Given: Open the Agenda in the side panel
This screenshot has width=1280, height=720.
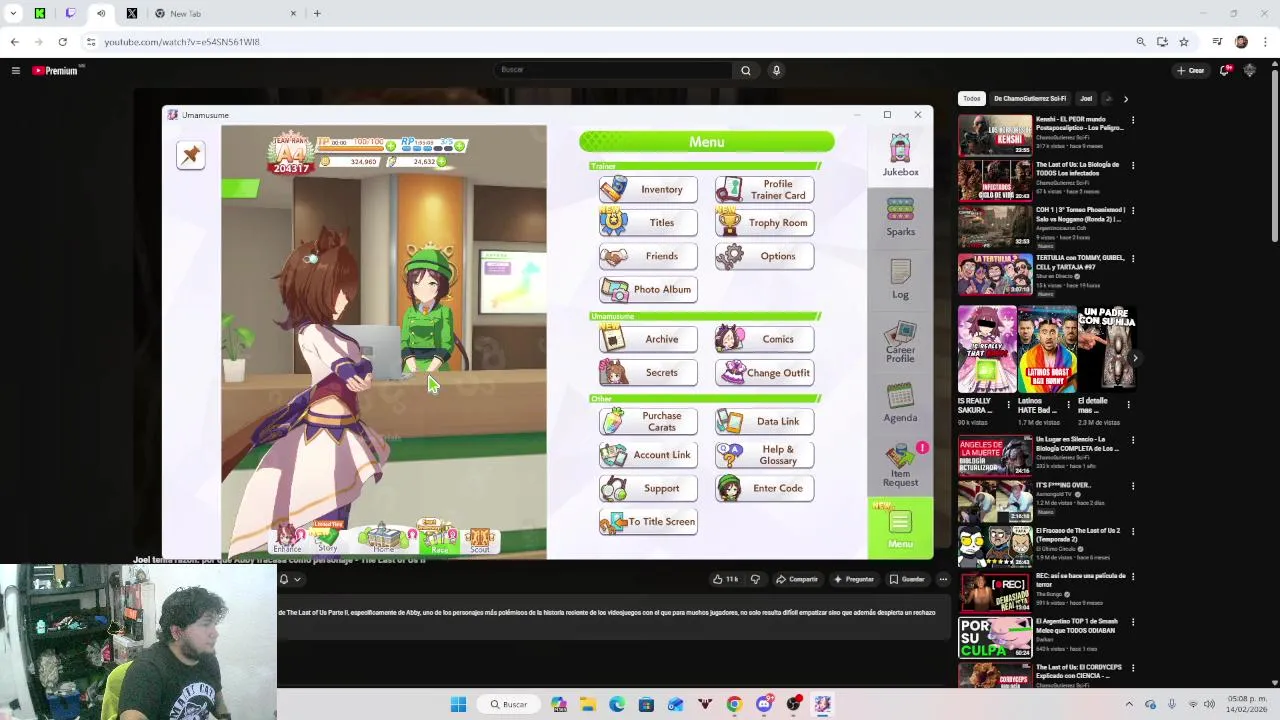Looking at the screenshot, I should click(x=900, y=402).
